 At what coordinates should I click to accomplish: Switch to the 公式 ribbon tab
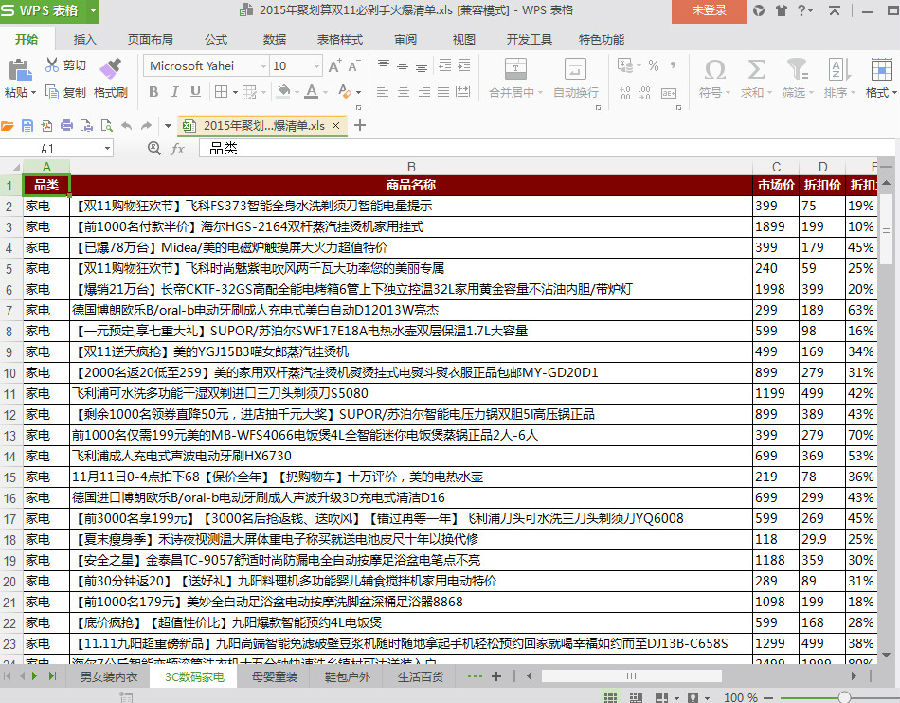216,40
